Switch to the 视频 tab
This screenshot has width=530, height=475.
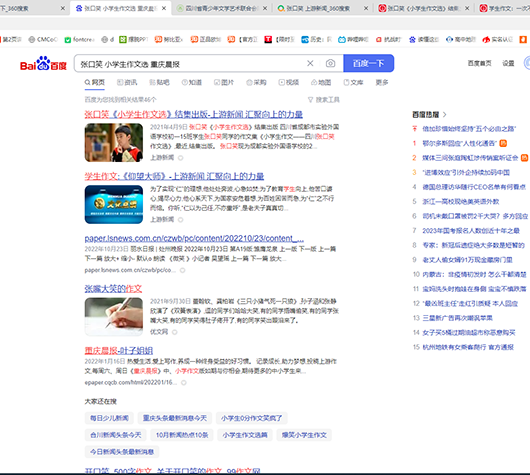coord(289,82)
